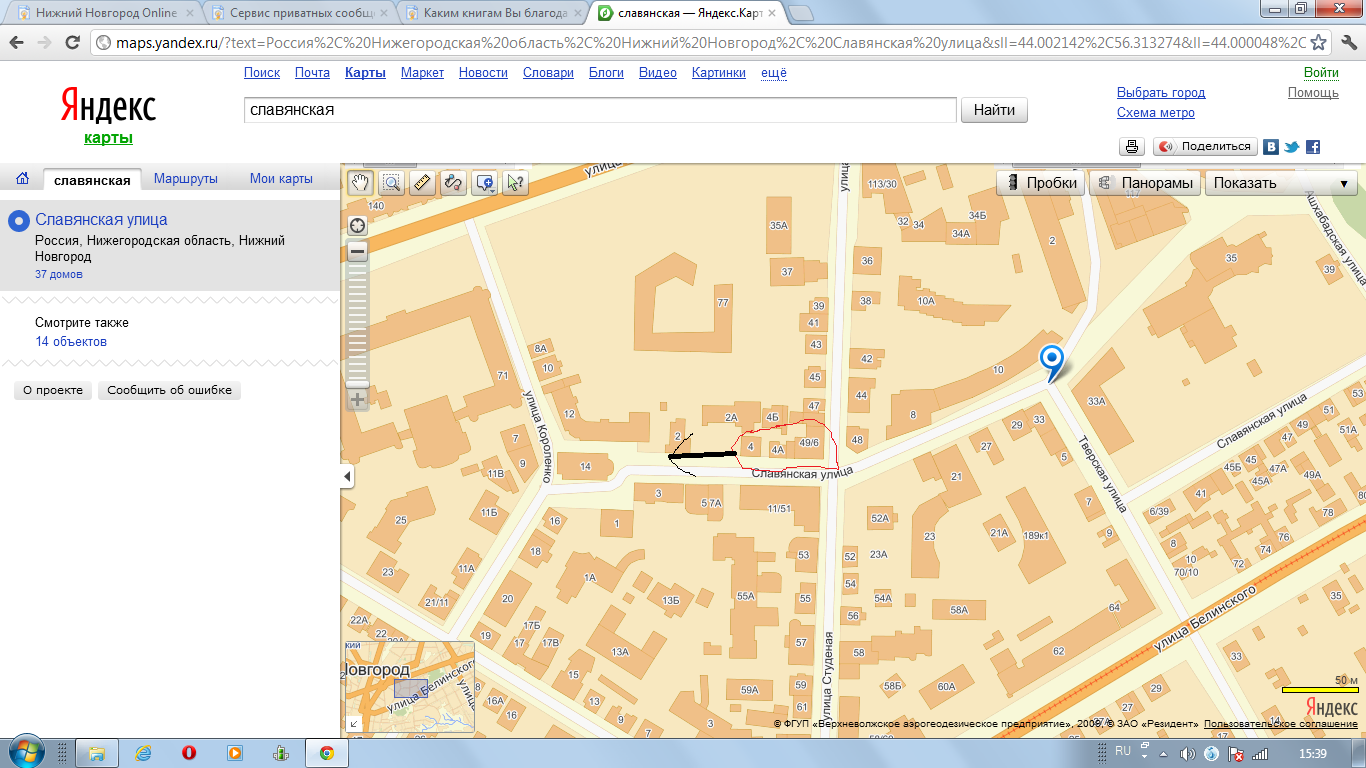
Task: Click the О проекте button
Action: coord(53,390)
